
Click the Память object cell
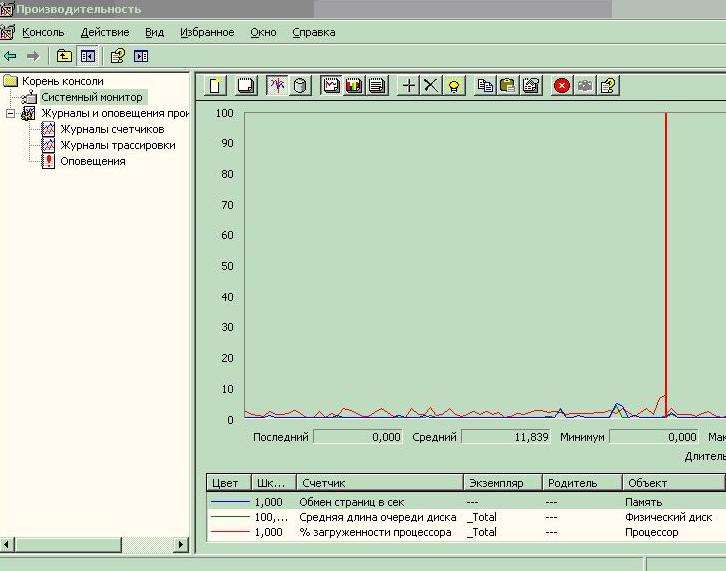[x=644, y=502]
